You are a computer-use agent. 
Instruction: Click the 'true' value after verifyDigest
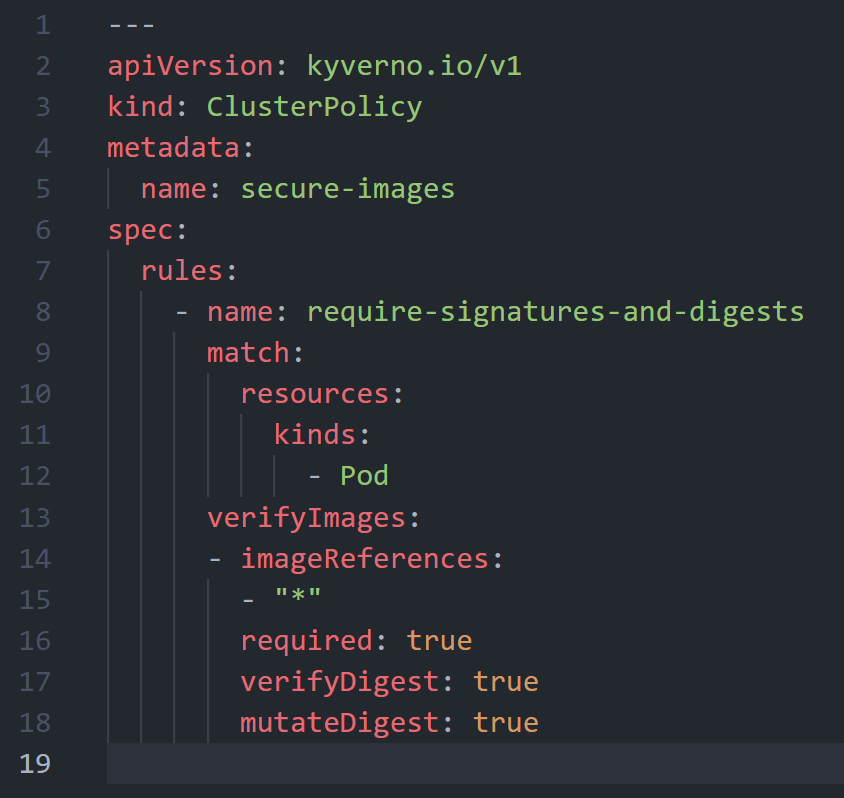(x=505, y=682)
